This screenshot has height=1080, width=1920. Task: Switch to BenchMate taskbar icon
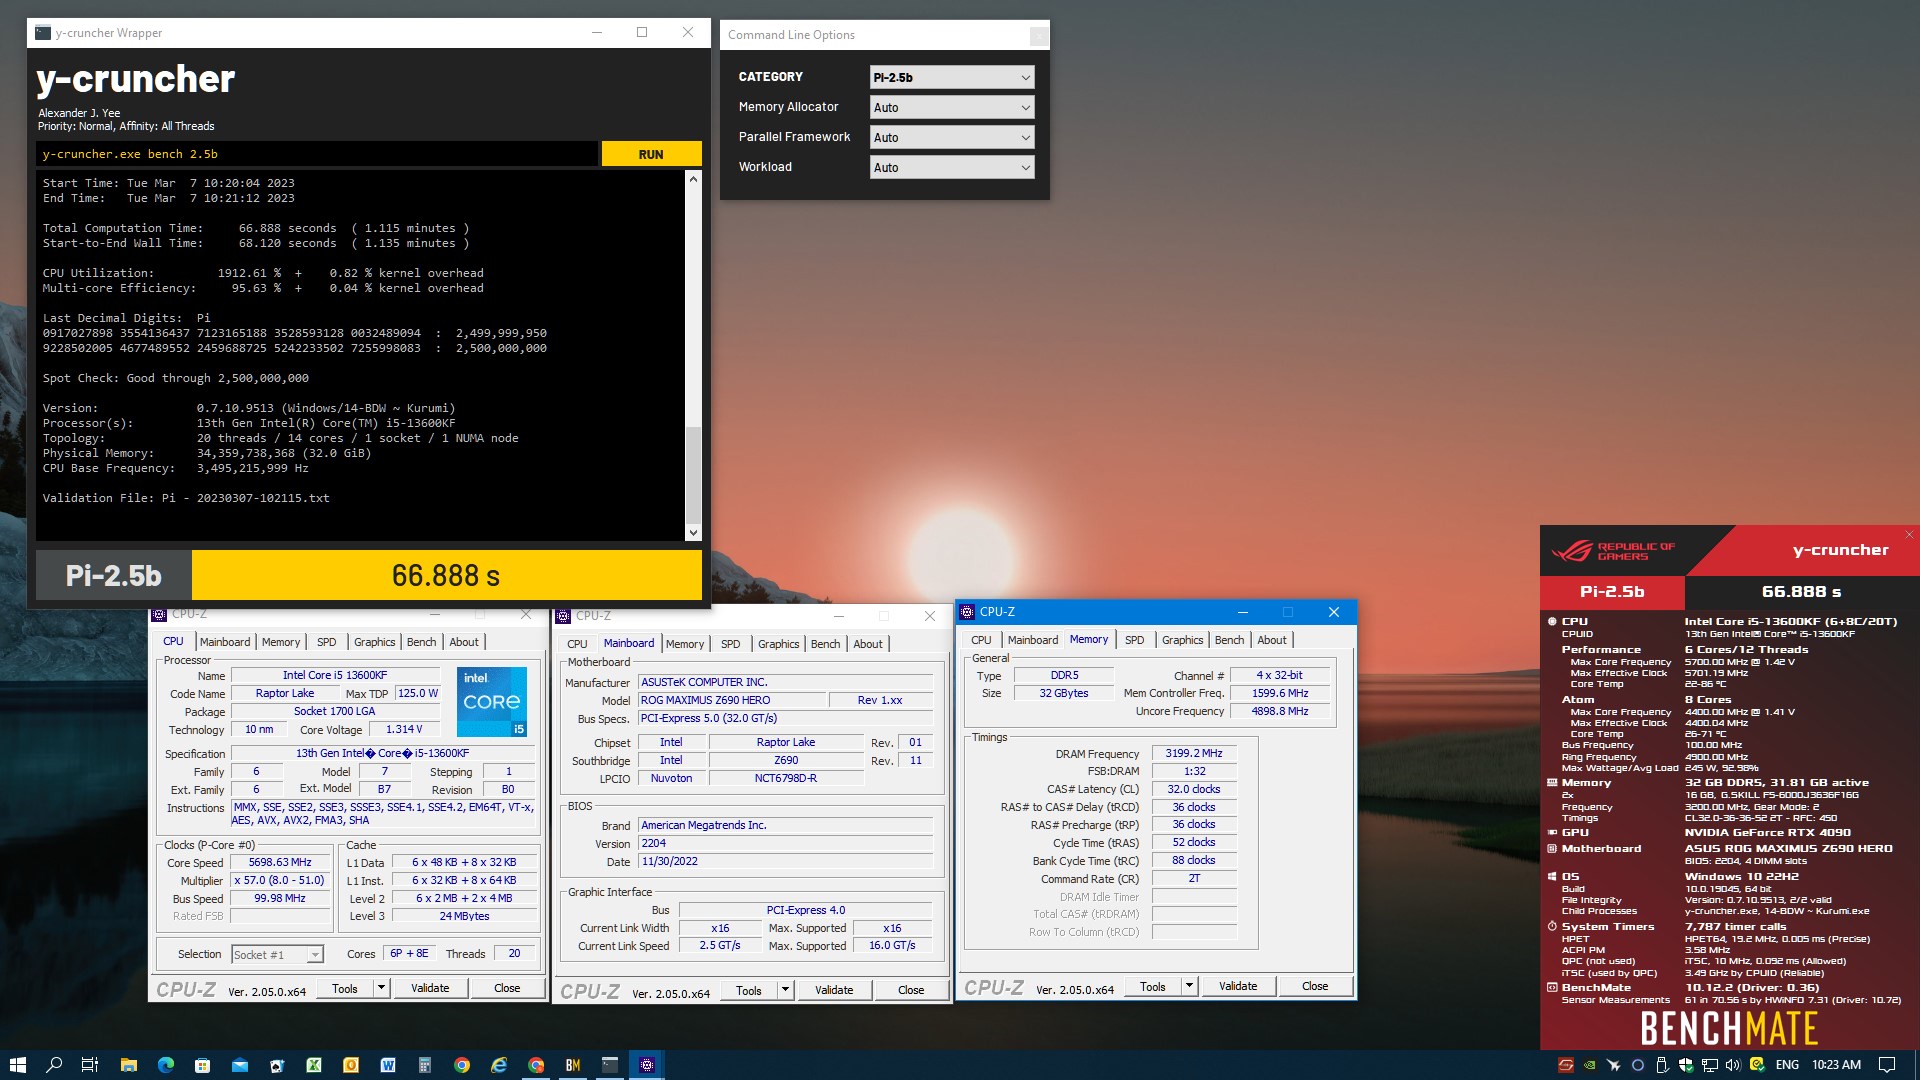coord(573,1065)
